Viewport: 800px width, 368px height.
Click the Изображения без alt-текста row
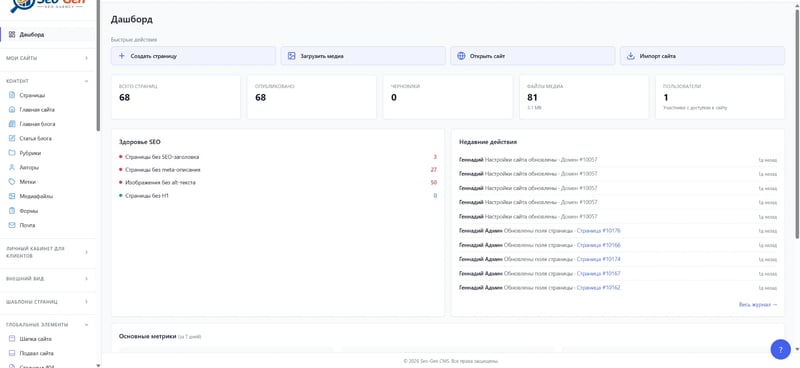click(x=278, y=183)
